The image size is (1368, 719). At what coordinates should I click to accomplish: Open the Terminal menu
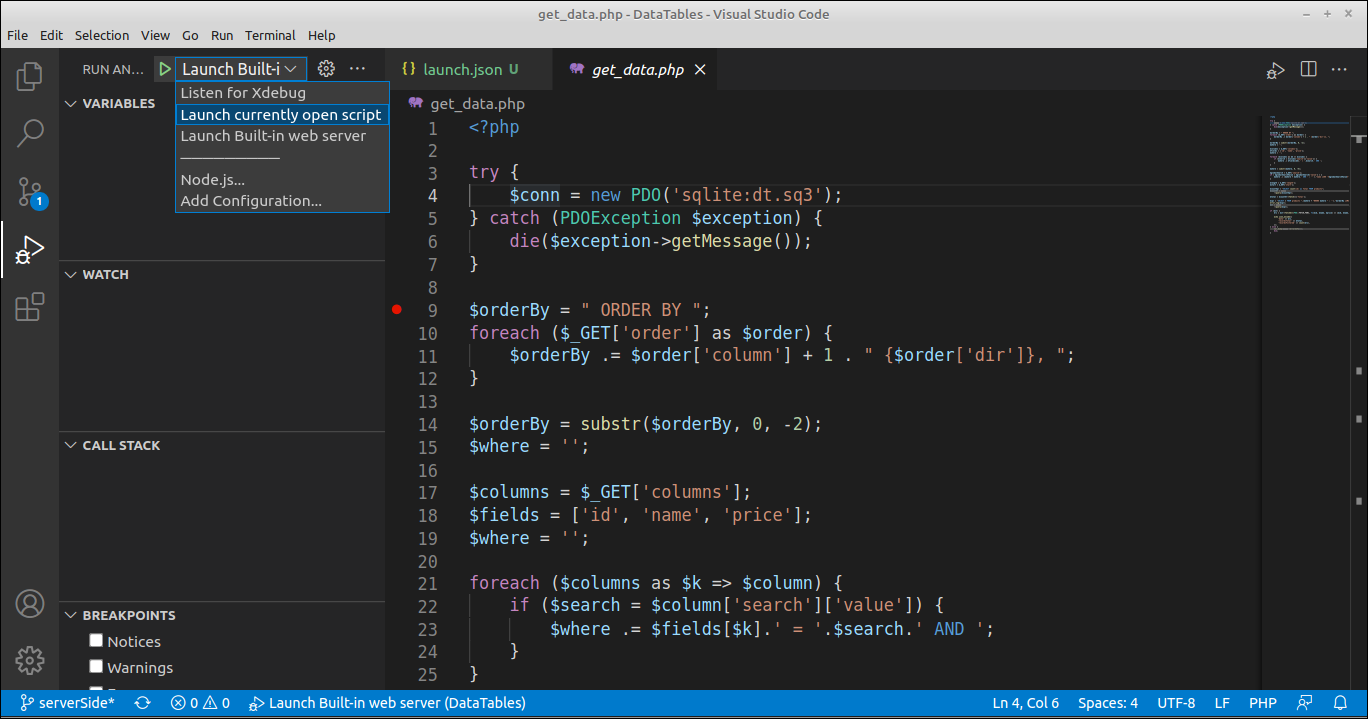[270, 35]
